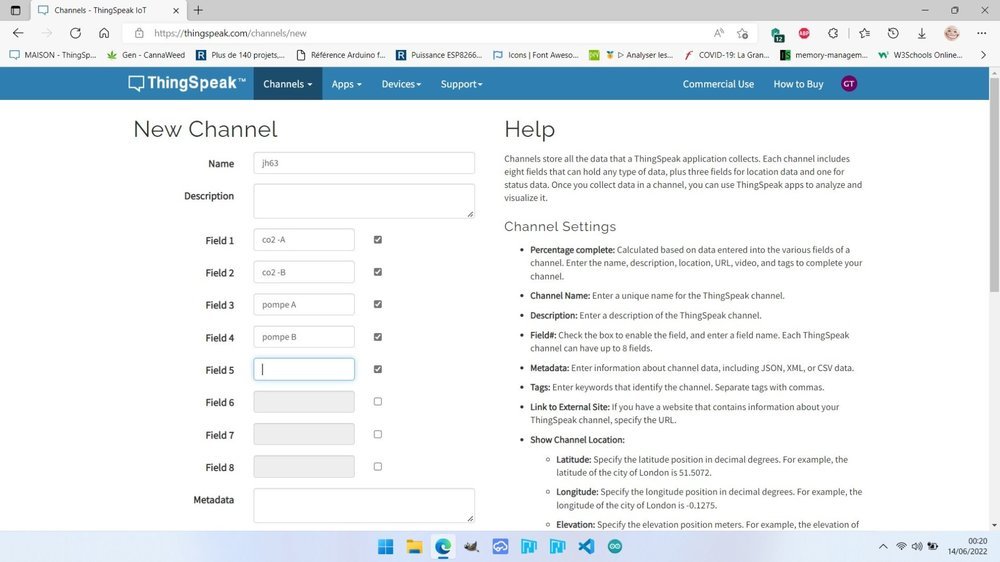
Task: Open the Gen - CannaWeed bookmark
Action: (x=146, y=55)
